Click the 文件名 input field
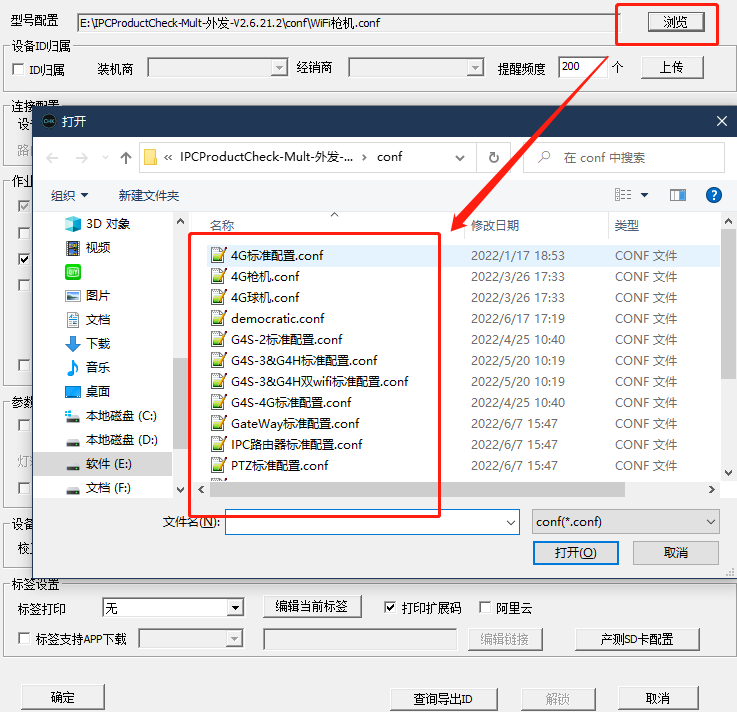 tap(372, 522)
